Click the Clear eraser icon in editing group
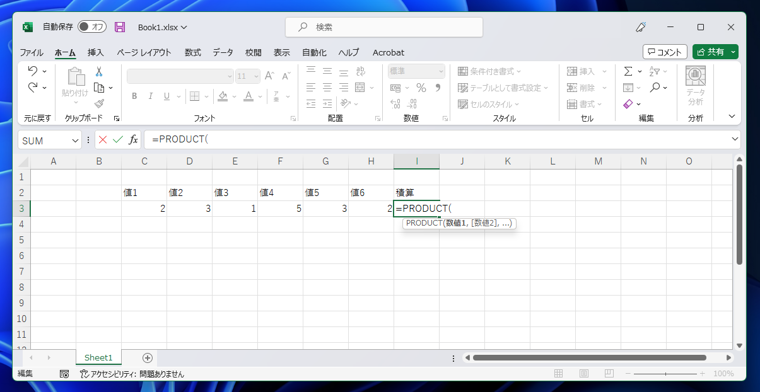Screen dimensions: 760x392 click(628, 104)
